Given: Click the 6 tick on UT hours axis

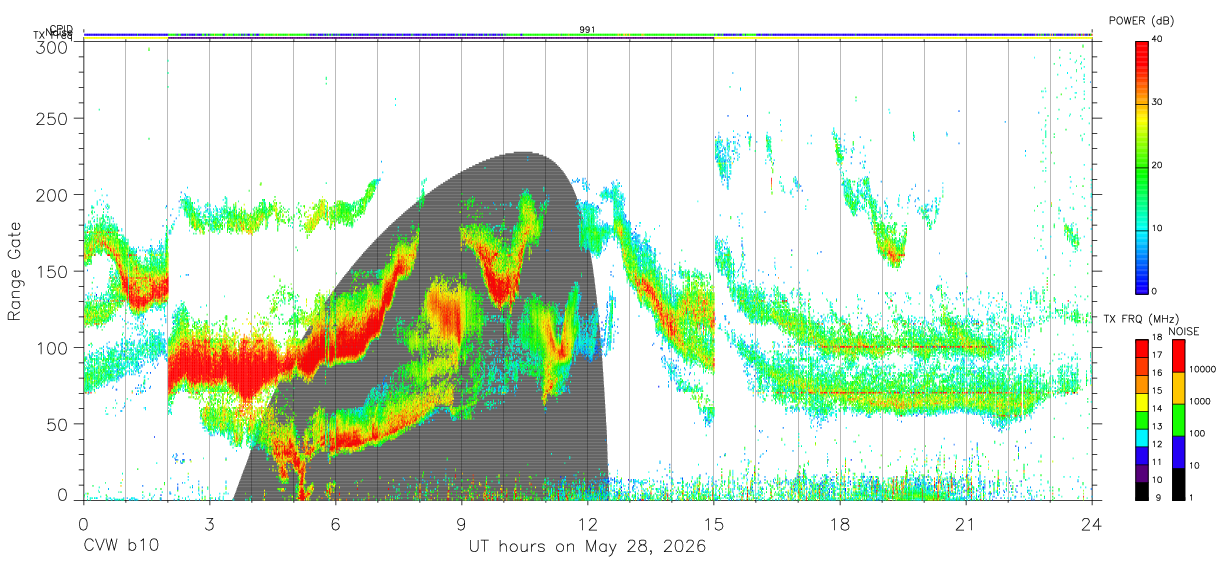Looking at the screenshot, I should (335, 523).
